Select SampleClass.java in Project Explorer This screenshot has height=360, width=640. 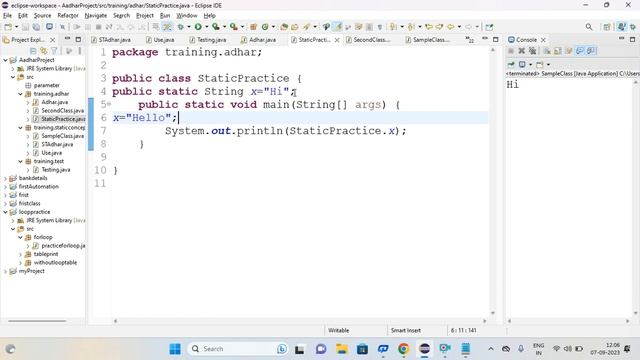pos(62,136)
